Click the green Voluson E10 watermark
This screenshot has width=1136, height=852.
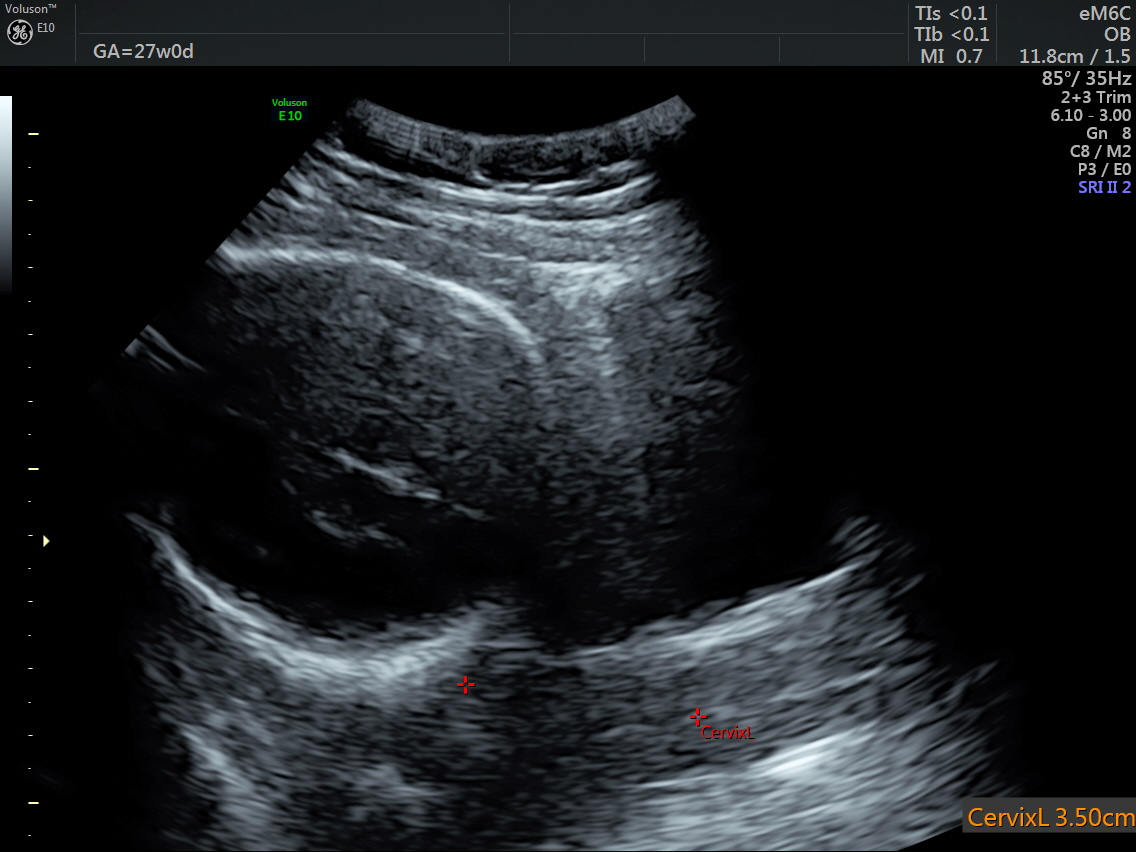click(289, 109)
